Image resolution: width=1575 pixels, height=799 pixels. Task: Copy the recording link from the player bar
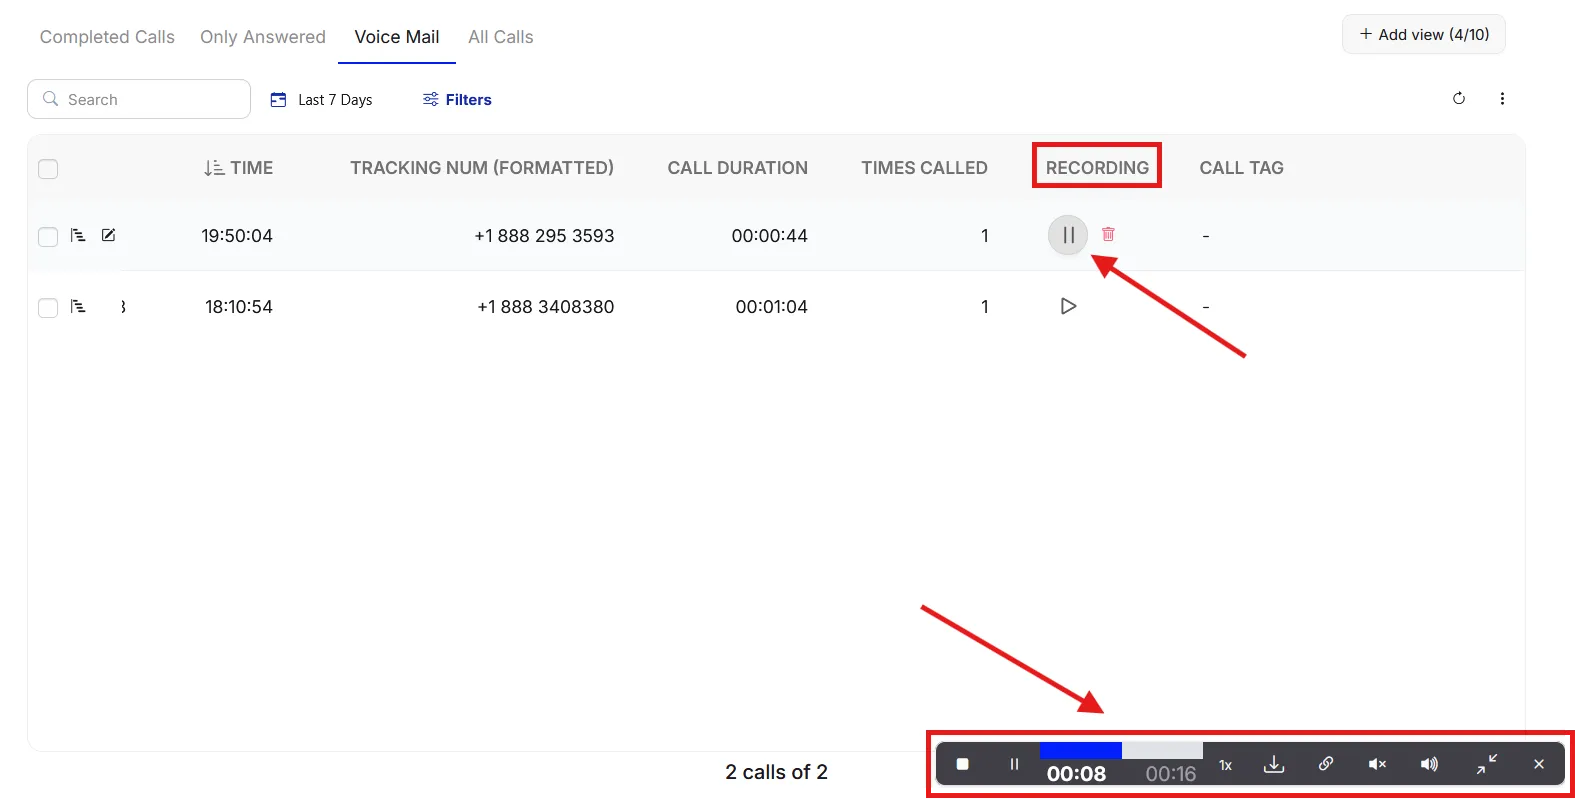(x=1326, y=764)
